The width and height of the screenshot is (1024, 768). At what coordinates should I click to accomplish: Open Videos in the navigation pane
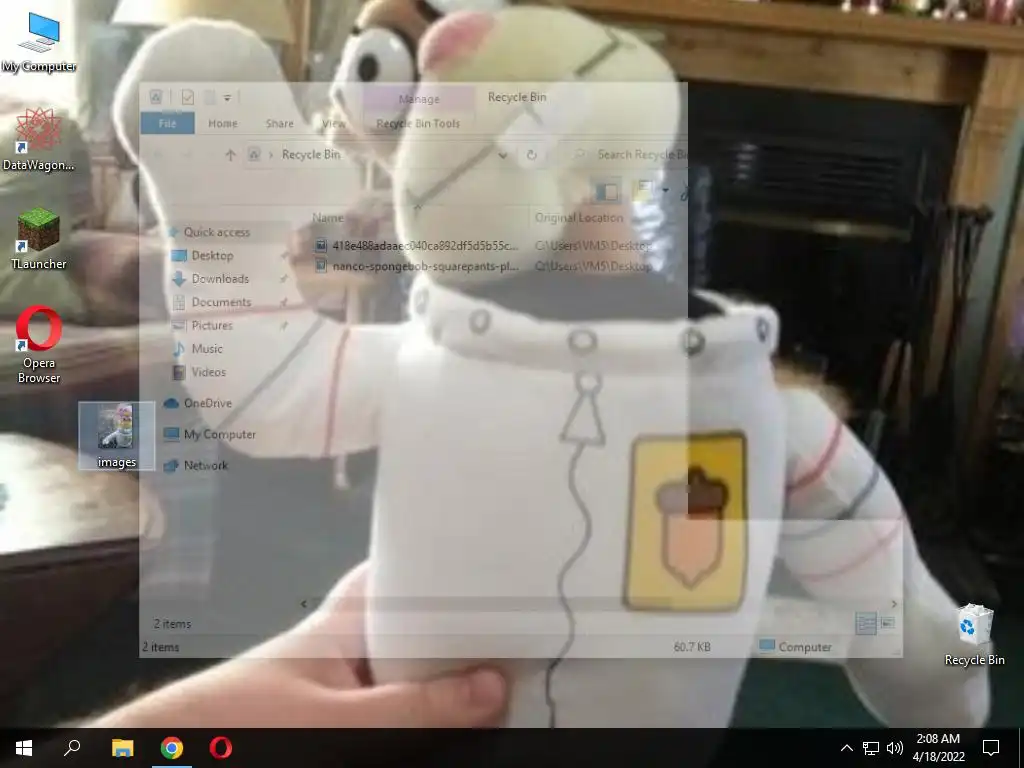pyautogui.click(x=208, y=372)
